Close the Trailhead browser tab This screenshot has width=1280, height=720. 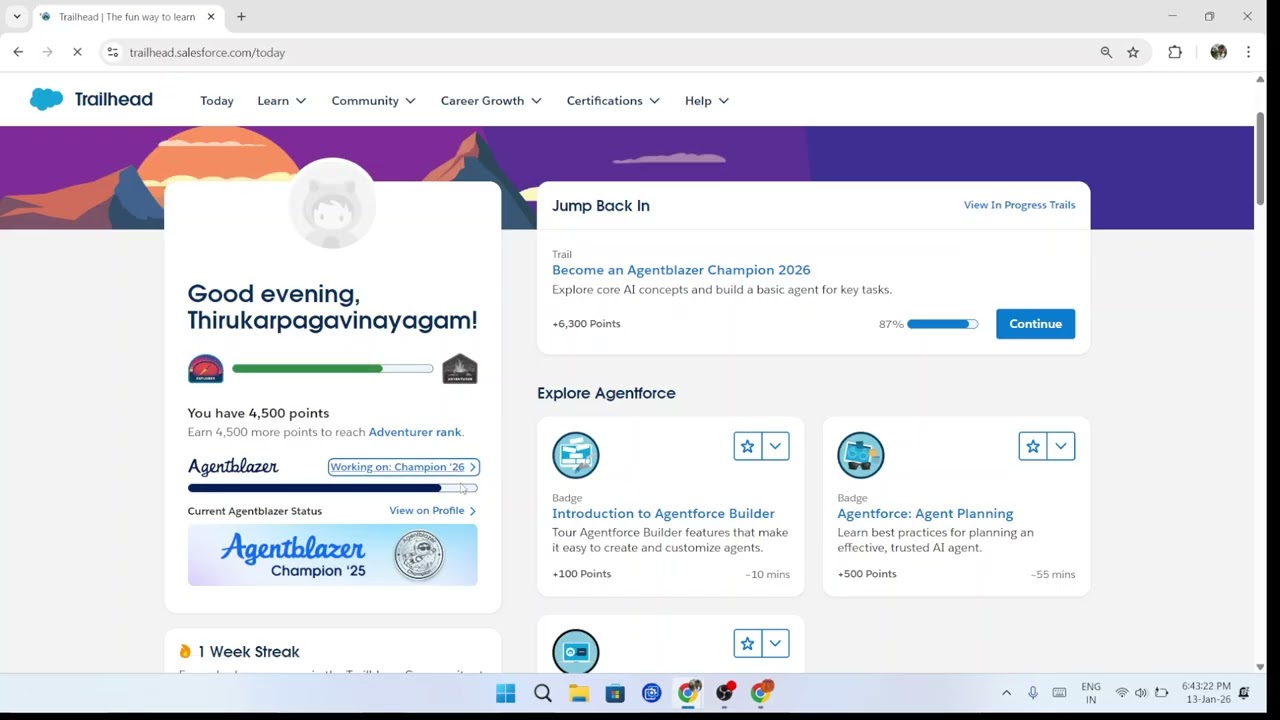tap(211, 17)
